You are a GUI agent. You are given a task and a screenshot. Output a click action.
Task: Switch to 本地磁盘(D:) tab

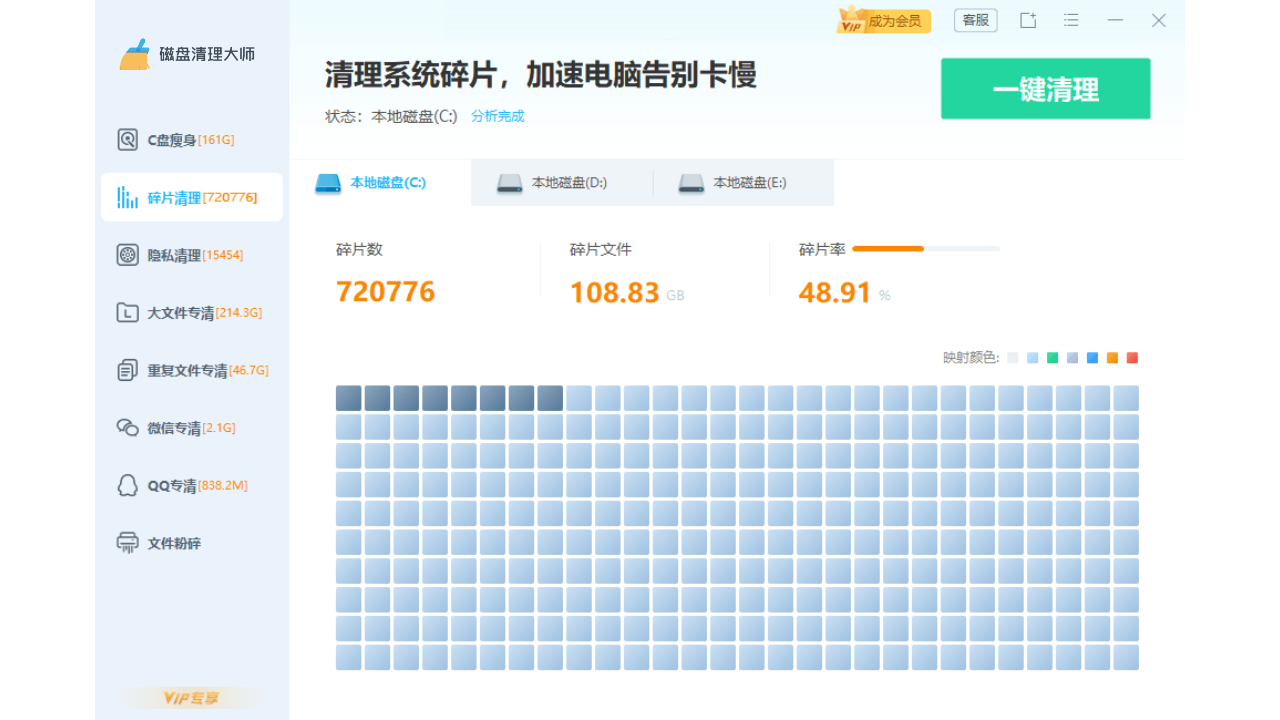coord(562,183)
